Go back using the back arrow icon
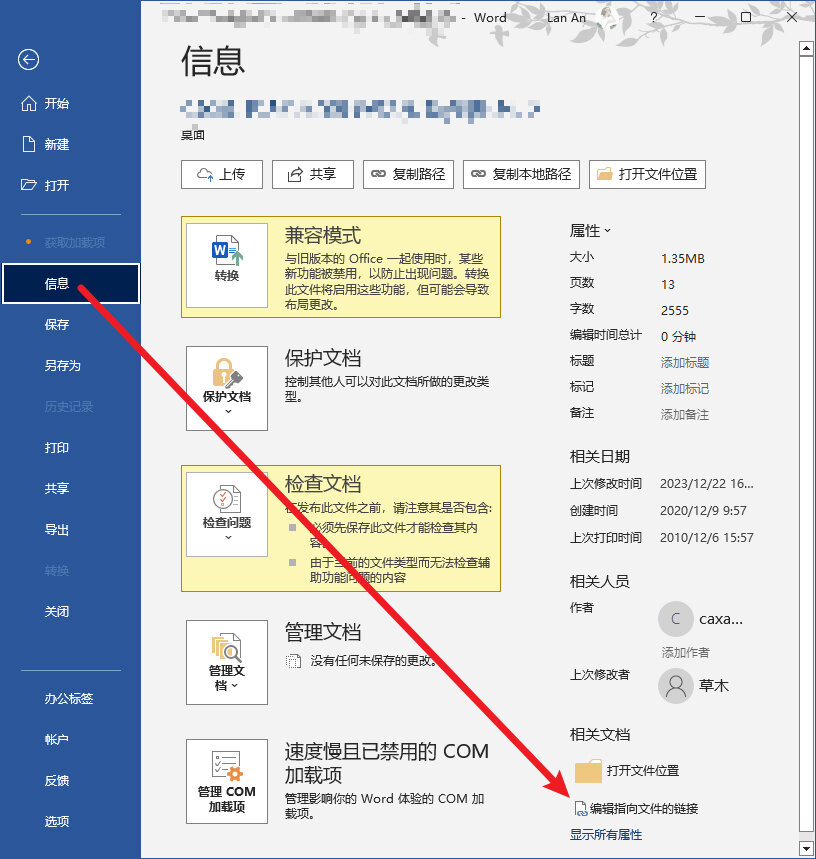The height and width of the screenshot is (859, 816). (28, 60)
